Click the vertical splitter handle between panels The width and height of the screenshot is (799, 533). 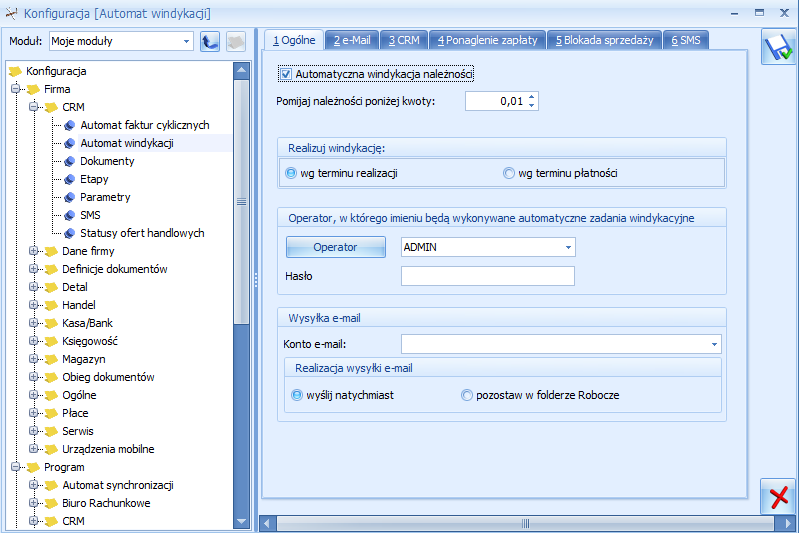[x=256, y=279]
